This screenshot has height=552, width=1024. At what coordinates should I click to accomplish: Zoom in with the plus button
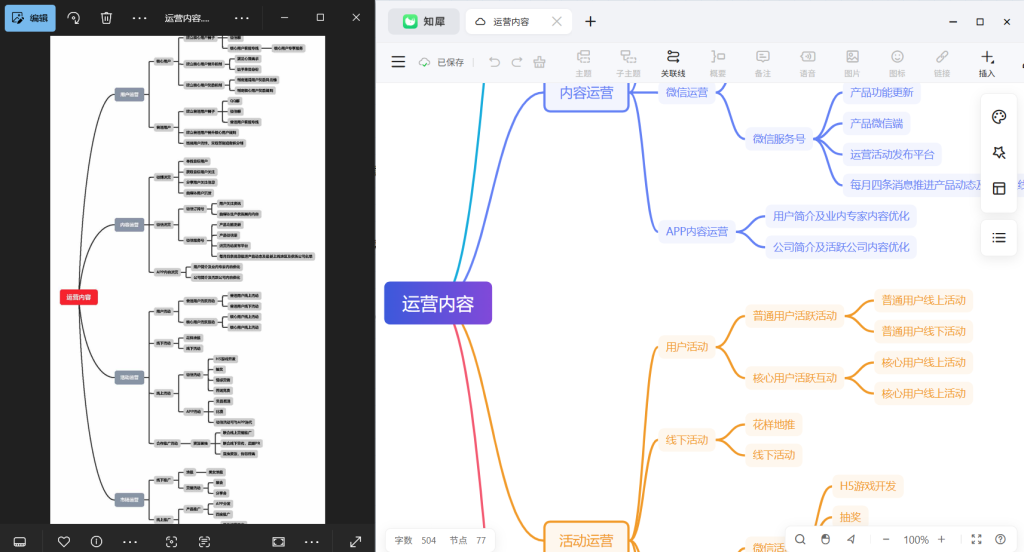pos(941,540)
